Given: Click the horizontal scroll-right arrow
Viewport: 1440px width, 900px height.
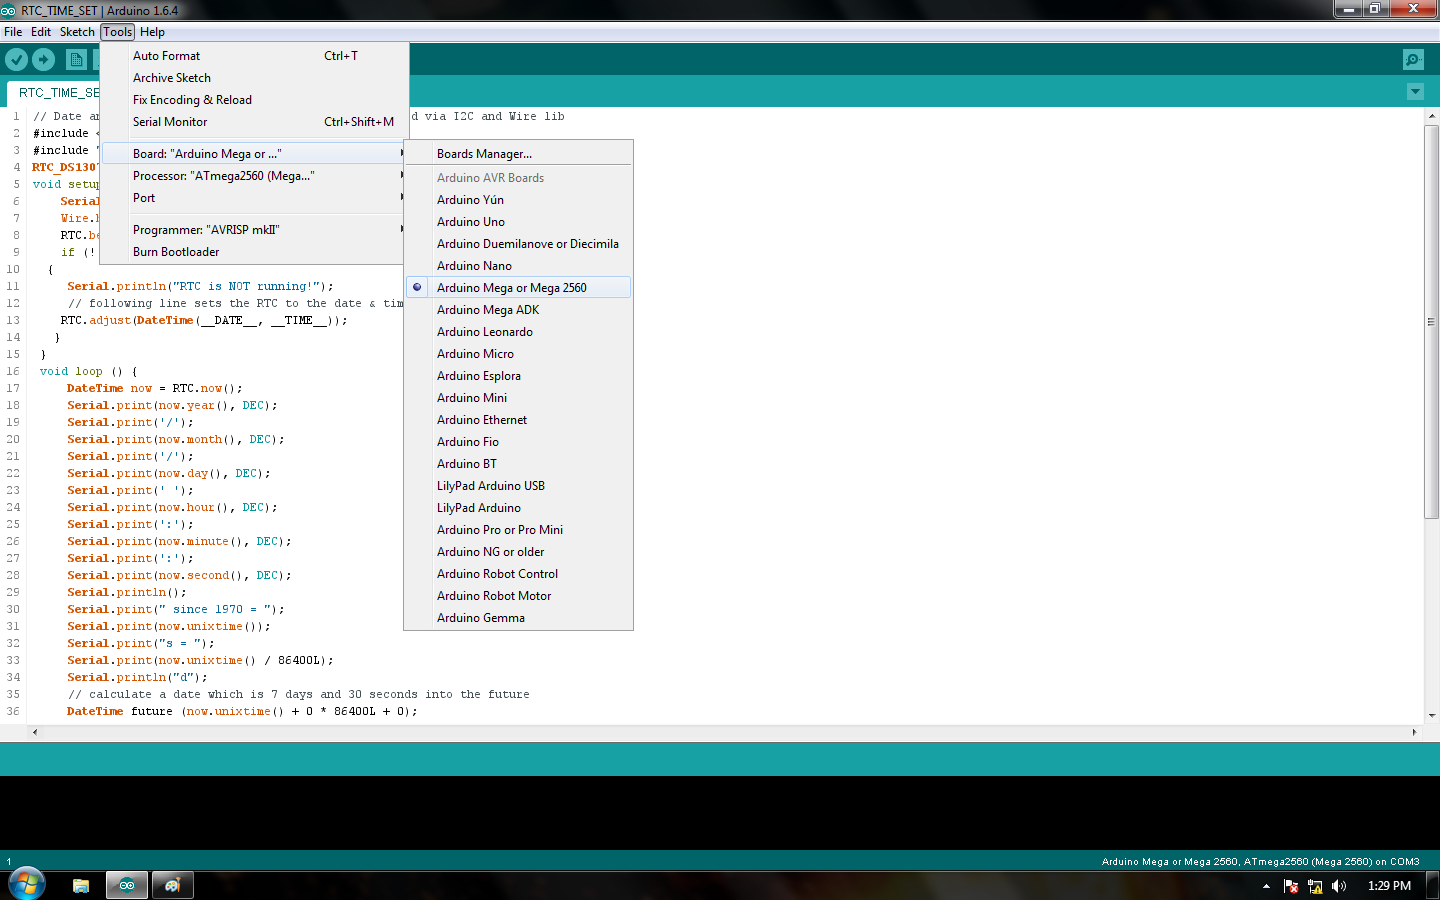Looking at the screenshot, I should point(1414,732).
